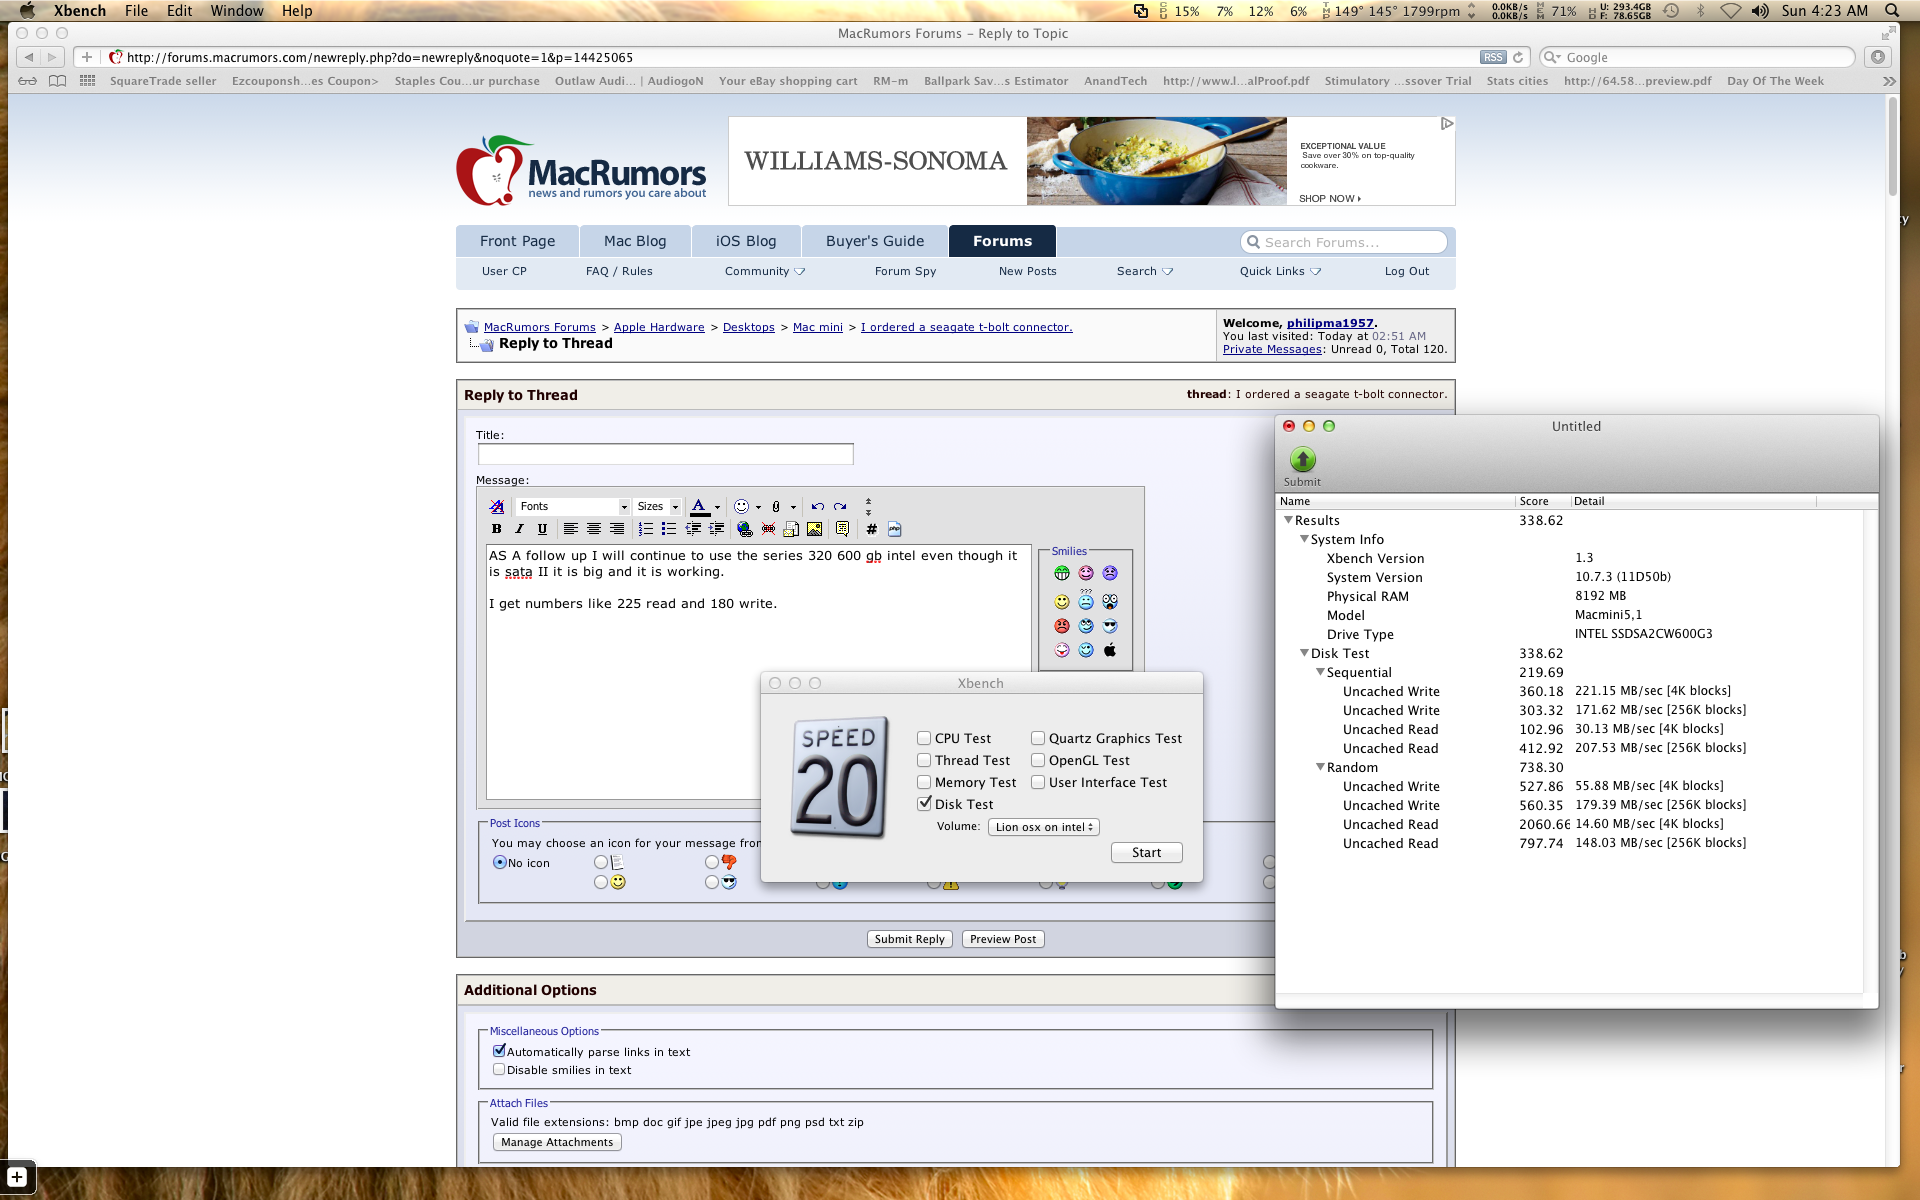
Task: Click the Safari Reload page icon
Action: (1518, 58)
